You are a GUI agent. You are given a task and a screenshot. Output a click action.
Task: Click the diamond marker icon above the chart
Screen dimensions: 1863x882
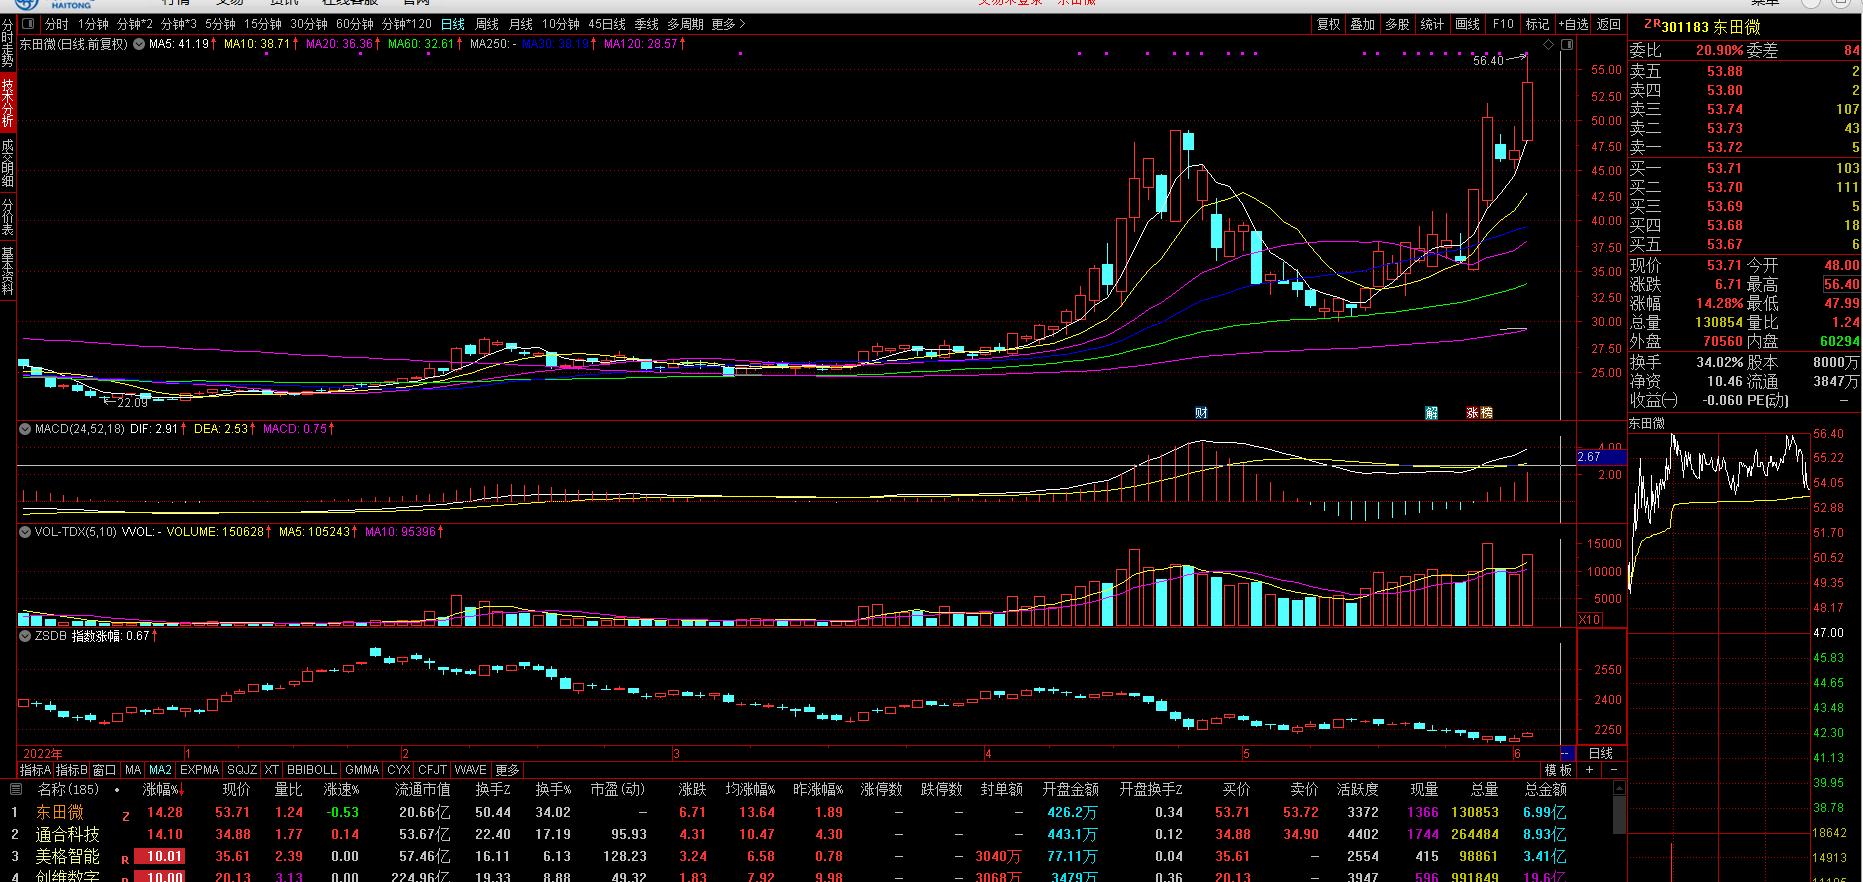[x=1549, y=45]
